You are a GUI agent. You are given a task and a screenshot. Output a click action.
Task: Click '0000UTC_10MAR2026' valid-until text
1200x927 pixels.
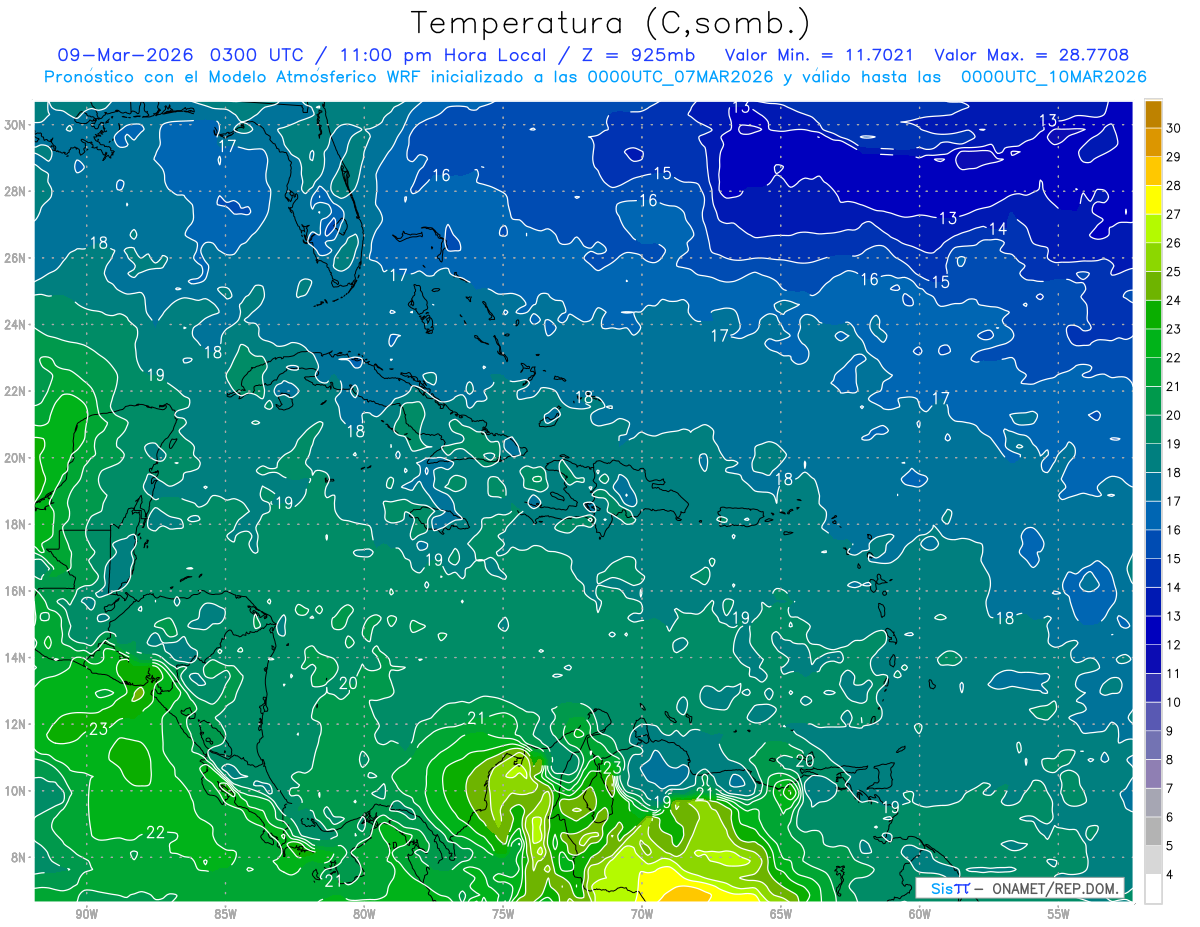[1053, 76]
